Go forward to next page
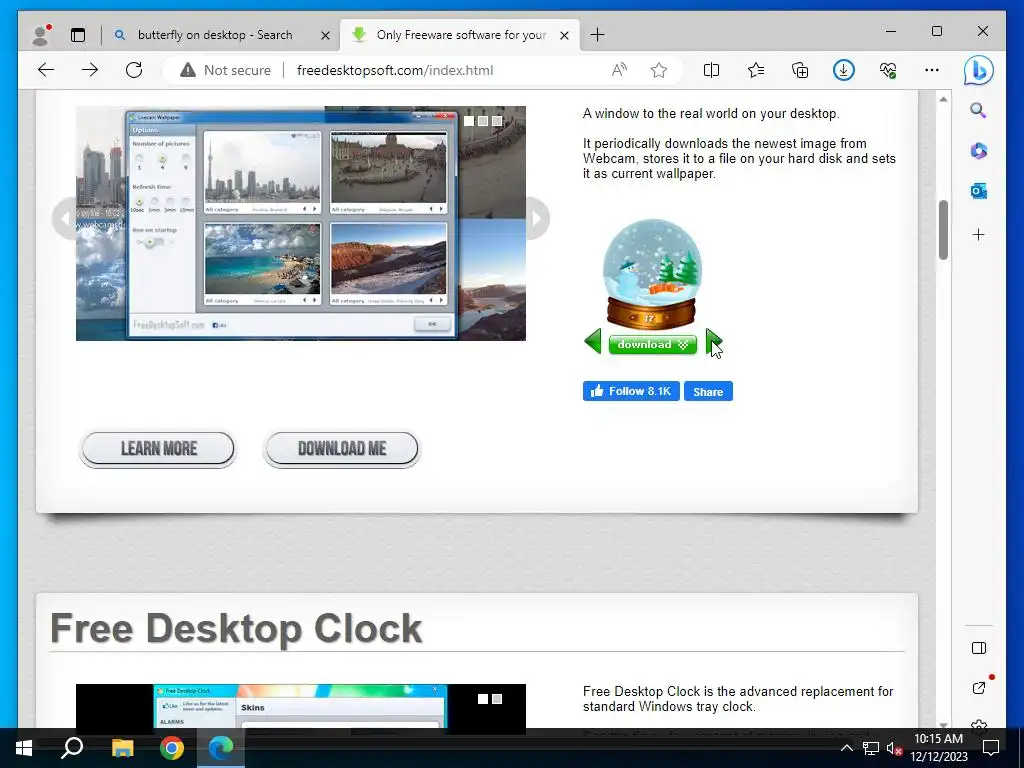The width and height of the screenshot is (1024, 768). click(x=90, y=70)
